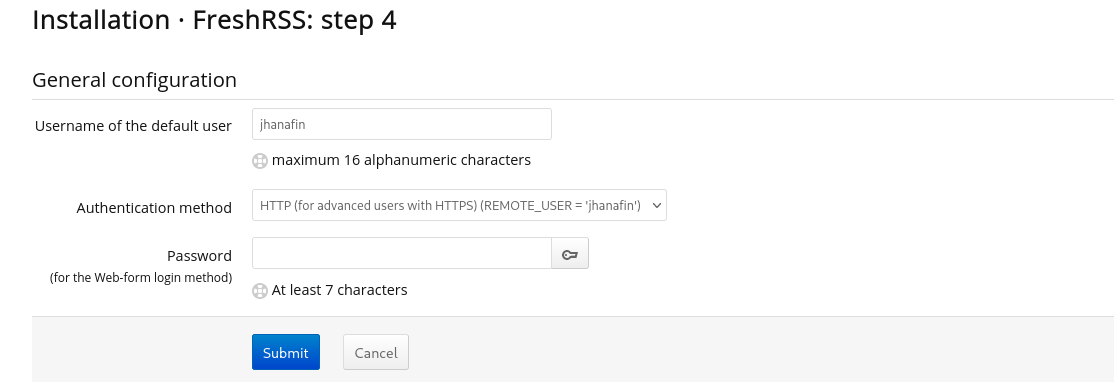Toggle password visibility with the key icon
Viewport: 1114px width, 382px height.
click(570, 253)
